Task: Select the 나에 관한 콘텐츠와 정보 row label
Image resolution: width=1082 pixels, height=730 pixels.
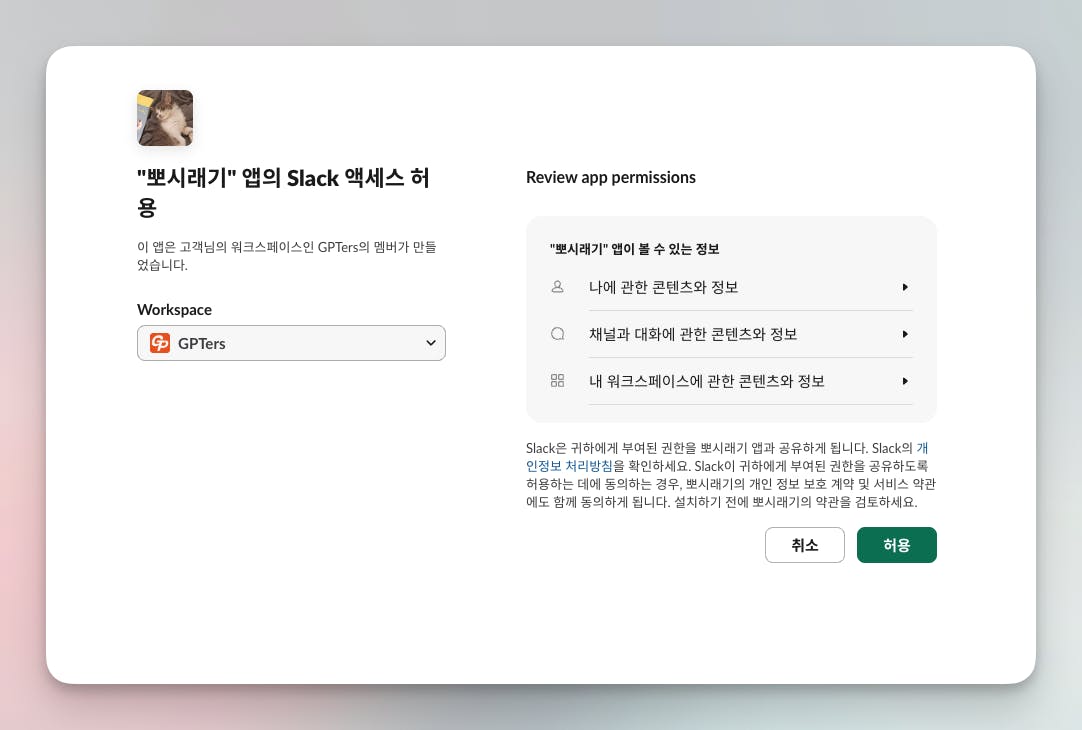Action: 664,287
